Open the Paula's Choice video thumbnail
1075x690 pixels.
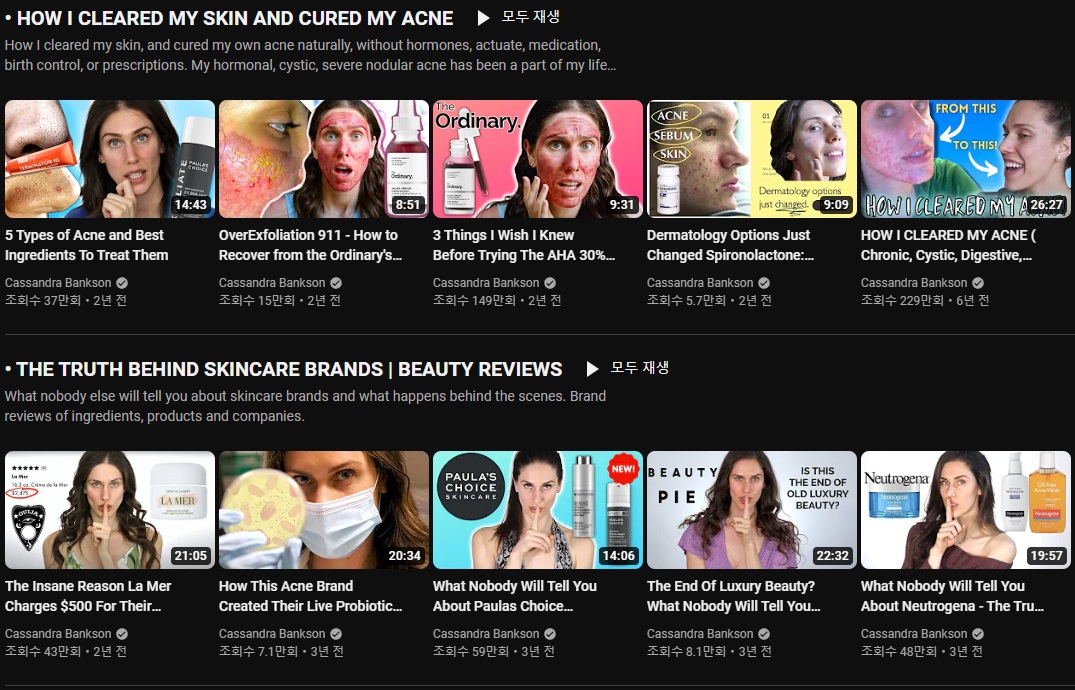[x=538, y=510]
